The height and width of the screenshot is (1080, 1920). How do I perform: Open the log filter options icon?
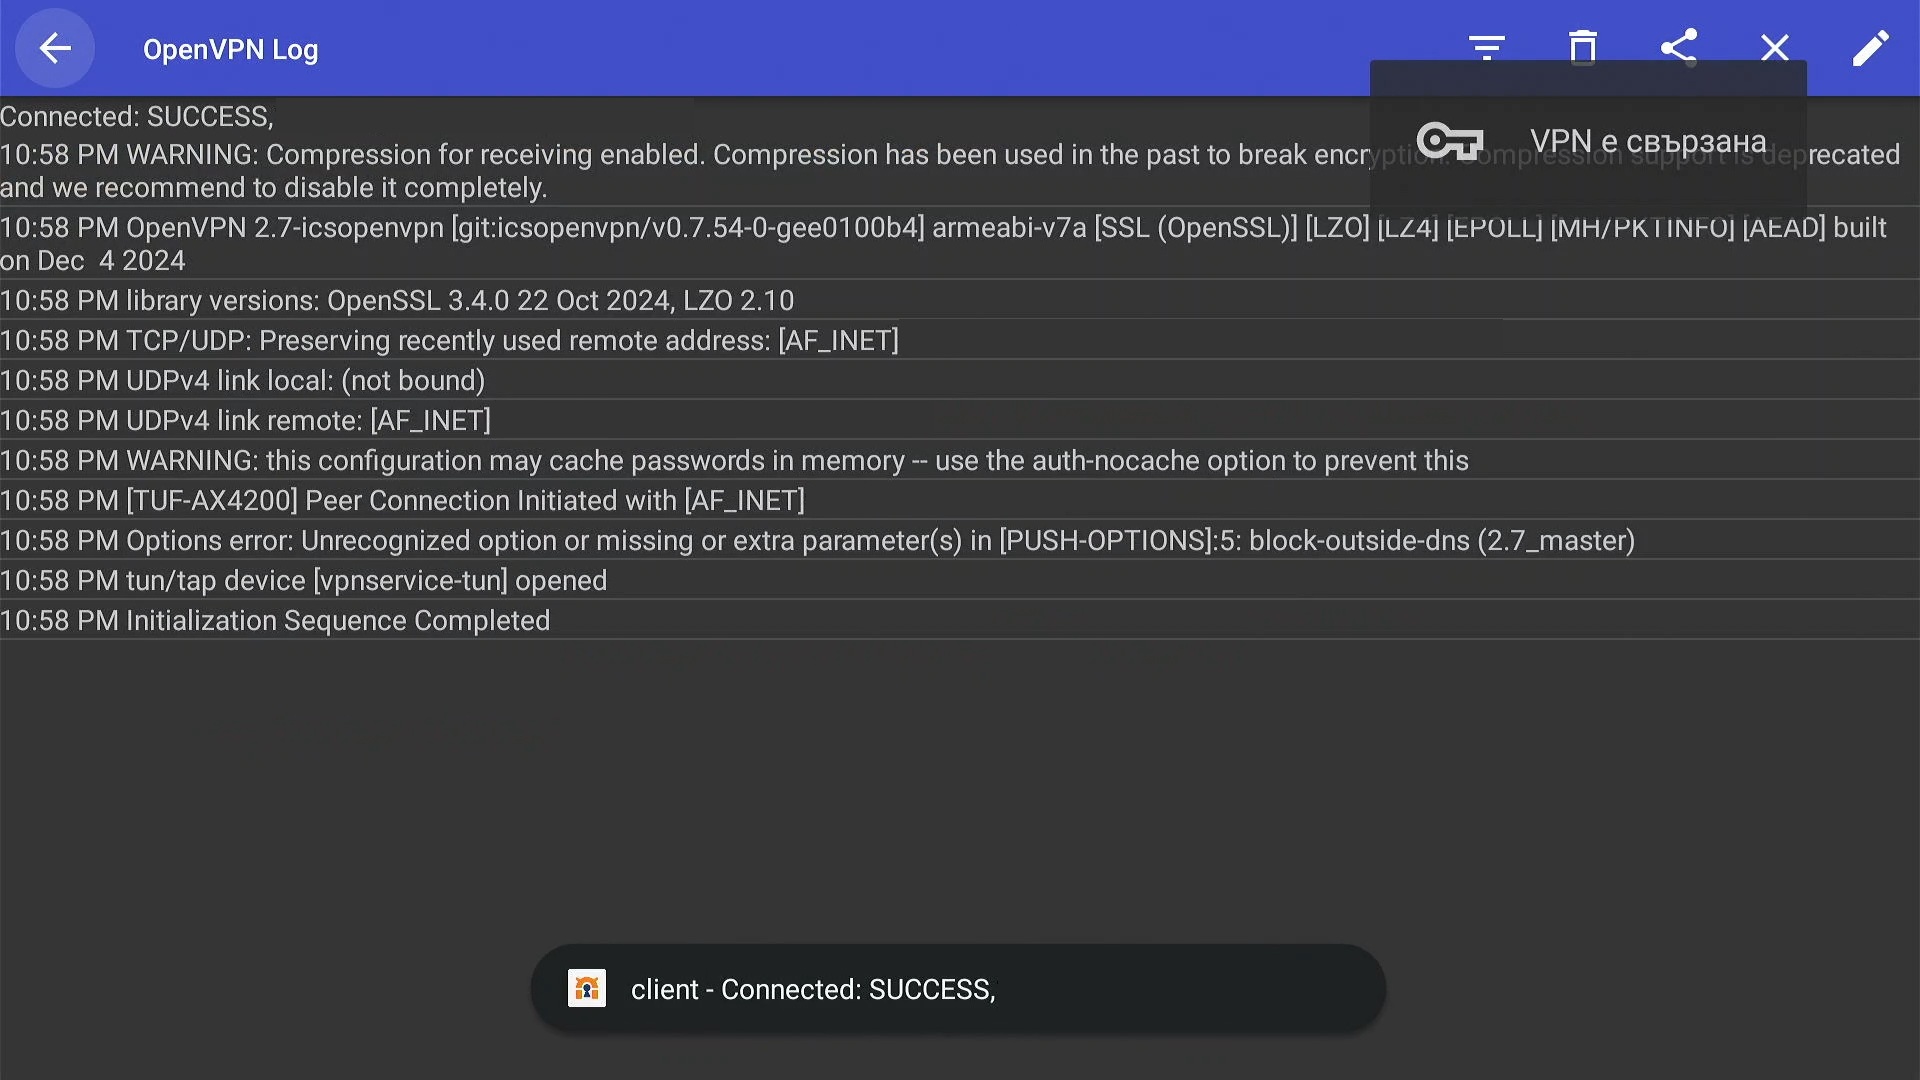tap(1487, 48)
